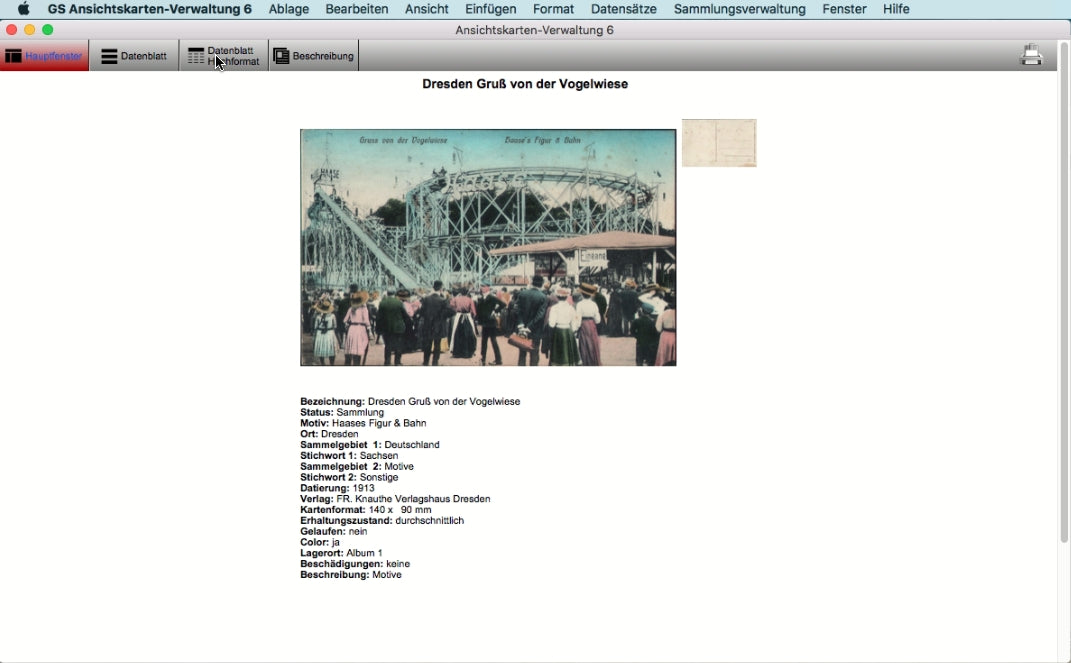1071x663 pixels.
Task: Open the Hilfe menu
Action: pyautogui.click(x=896, y=9)
